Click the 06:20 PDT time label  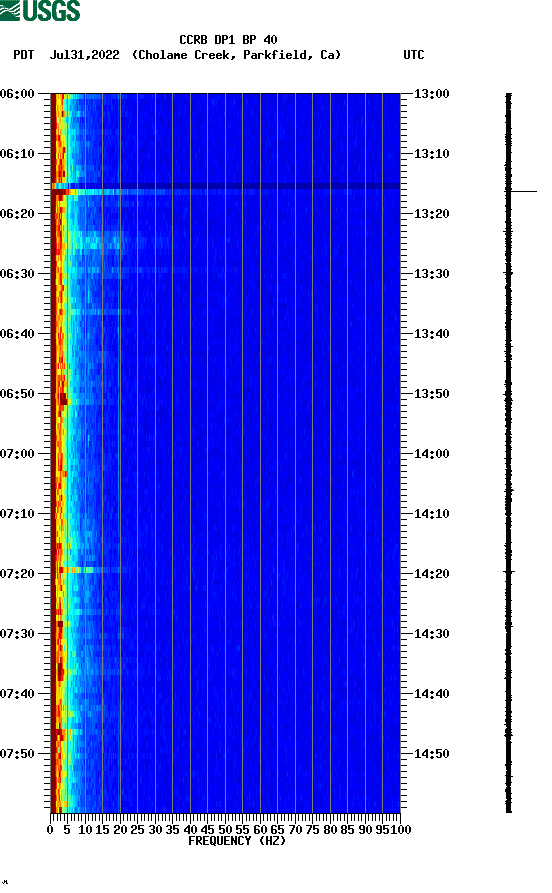(x=18, y=214)
